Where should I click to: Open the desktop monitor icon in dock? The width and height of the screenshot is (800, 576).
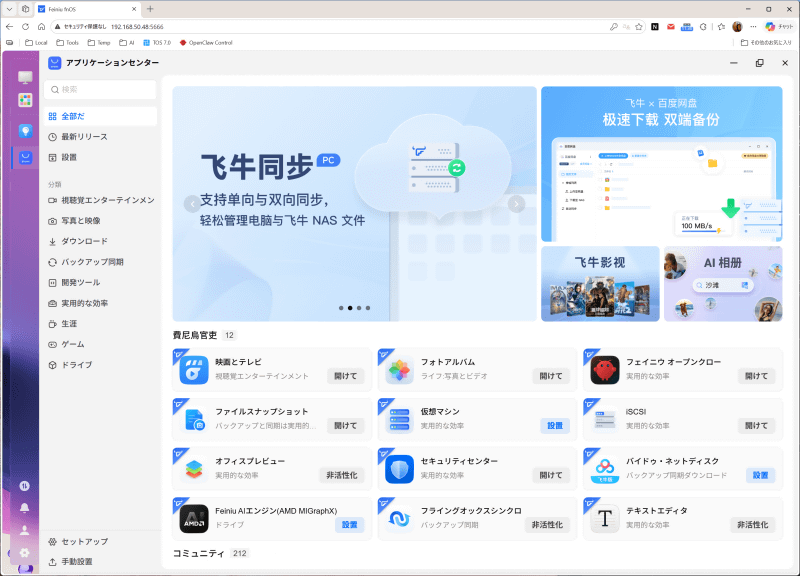pos(25,77)
